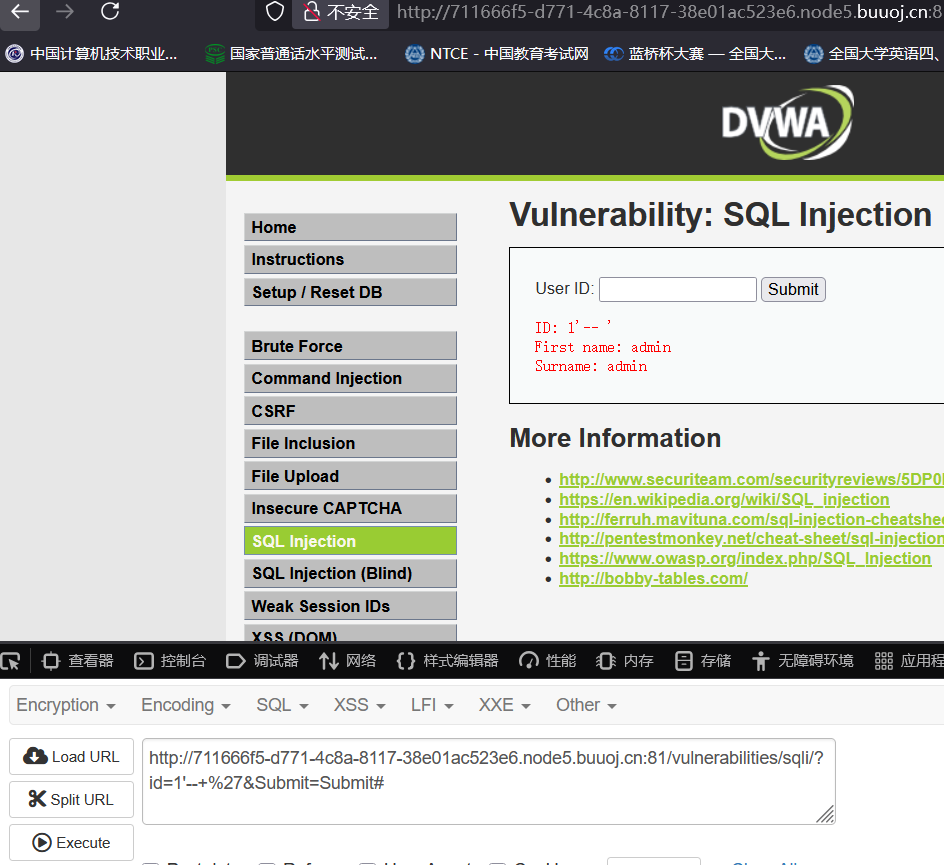
Task: Click the Load URL button
Action: 71,757
